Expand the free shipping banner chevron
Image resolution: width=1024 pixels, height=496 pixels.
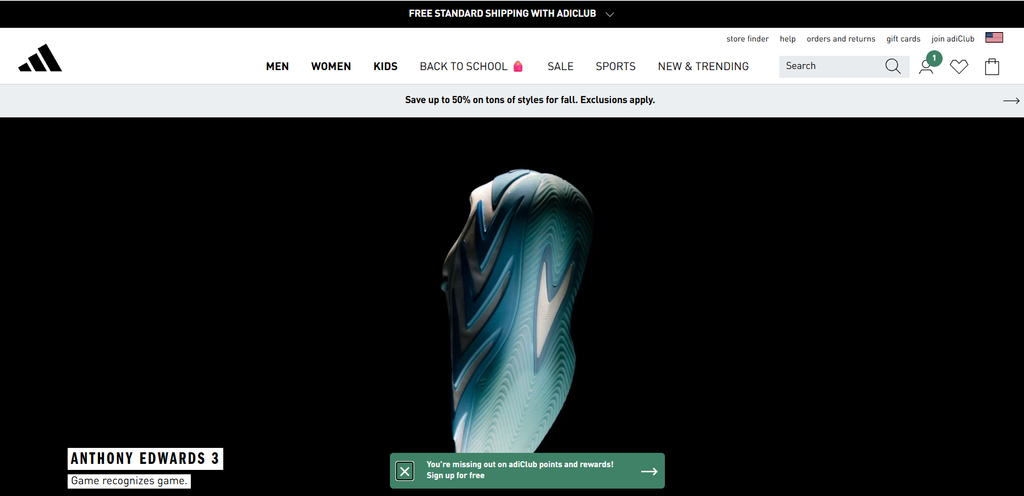[609, 14]
